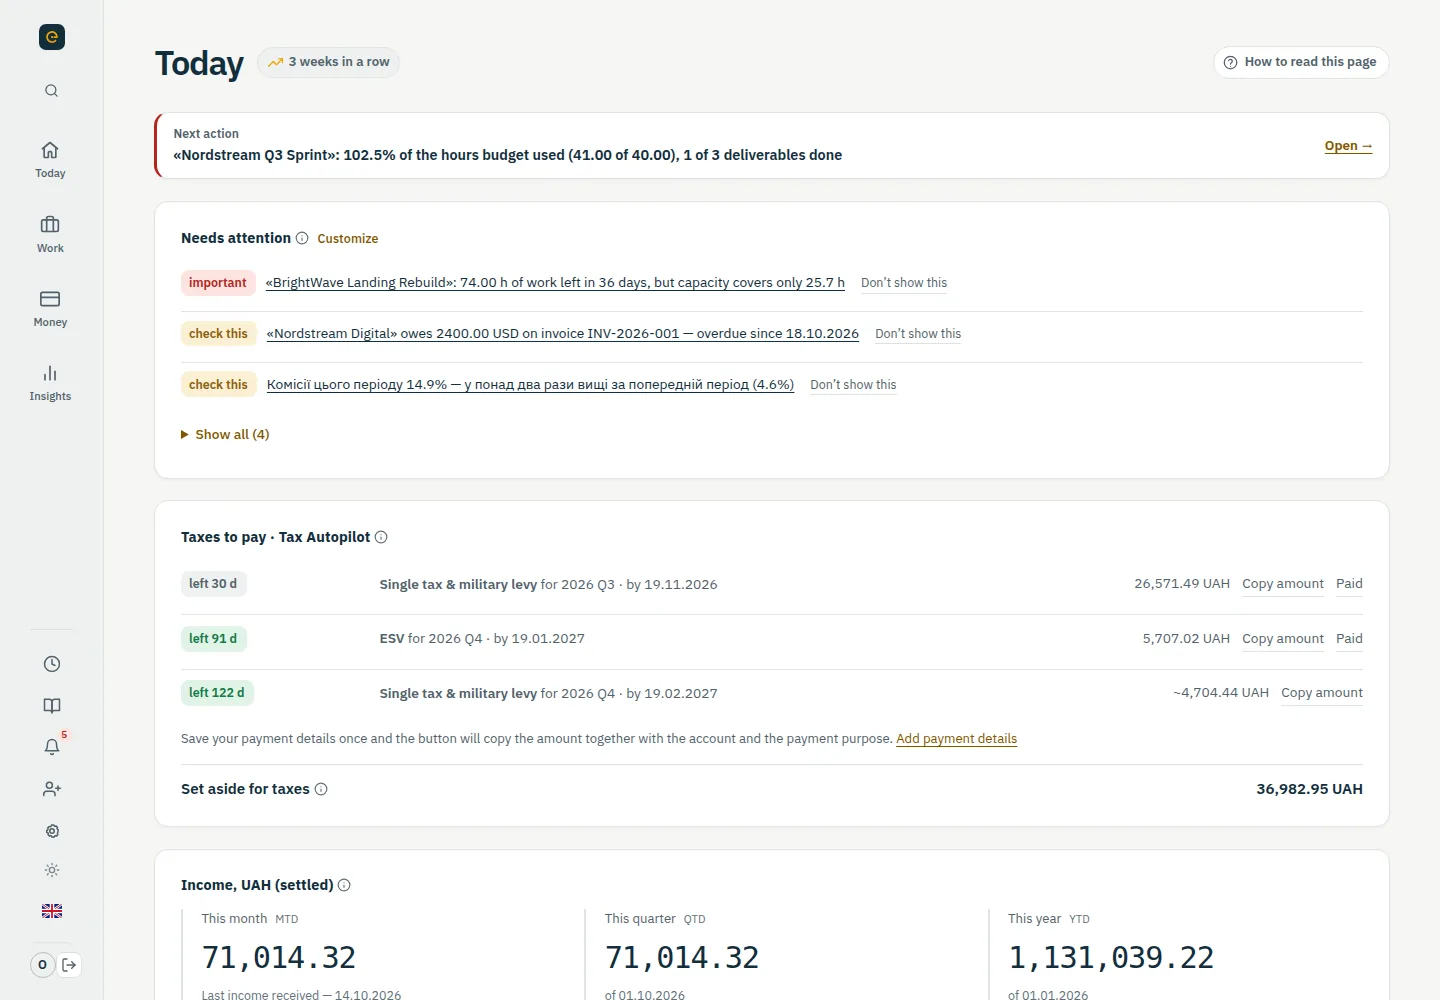Viewport: 1440px width, 1000px height.
Task: Open the Nordstream Digital overdue invoice link
Action: point(563,334)
